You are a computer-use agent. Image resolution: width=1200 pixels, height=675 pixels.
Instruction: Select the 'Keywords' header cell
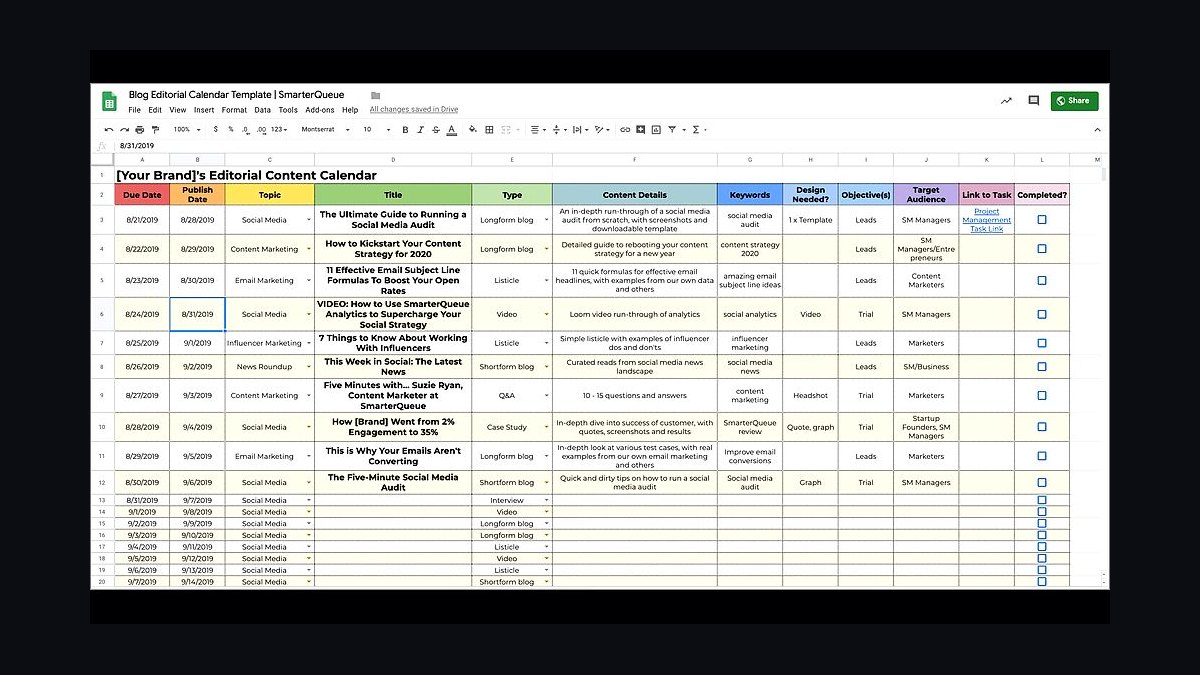750,195
